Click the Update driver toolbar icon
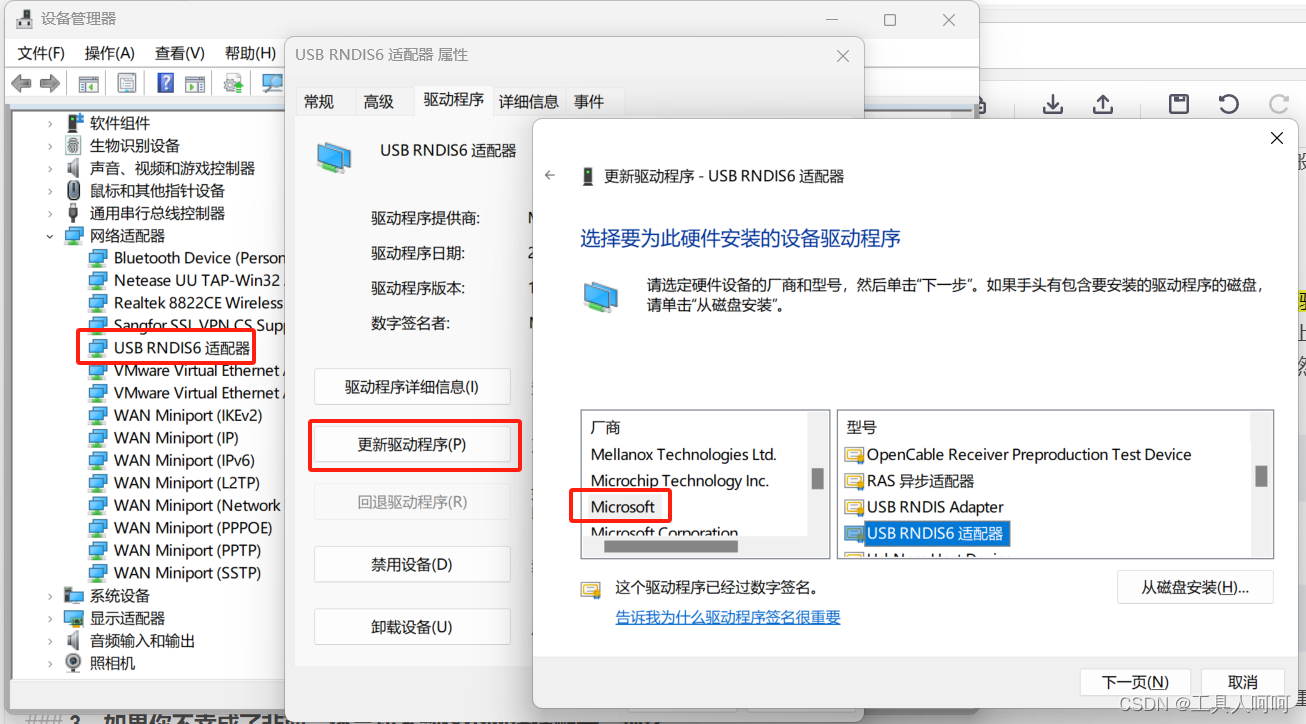The width and height of the screenshot is (1306, 724). [x=233, y=83]
